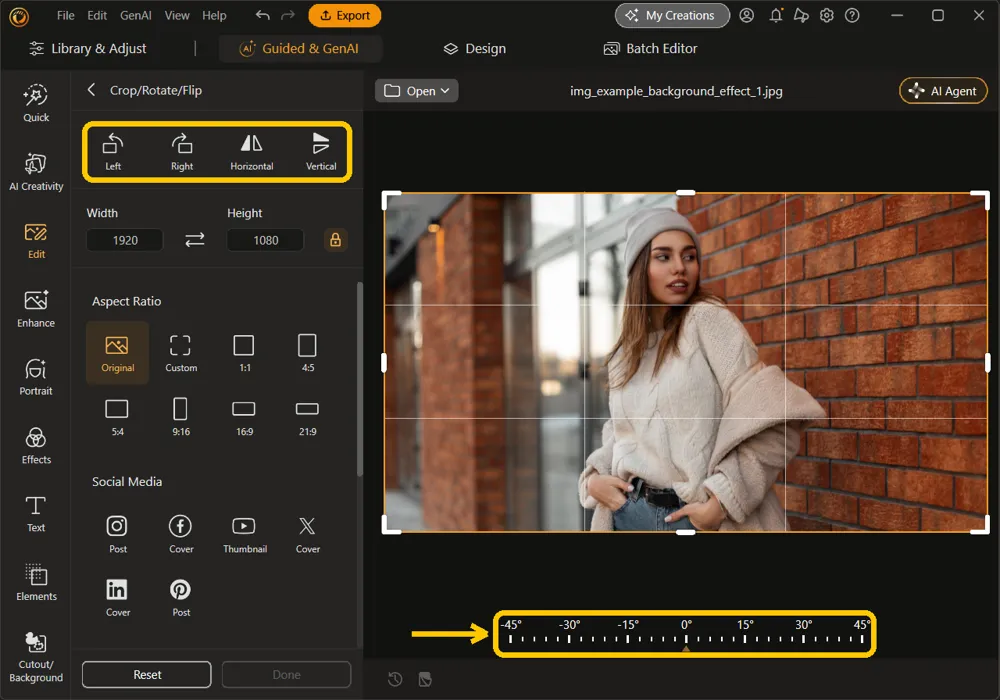Select X Cover preset
The width and height of the screenshot is (1000, 700).
[x=307, y=534]
